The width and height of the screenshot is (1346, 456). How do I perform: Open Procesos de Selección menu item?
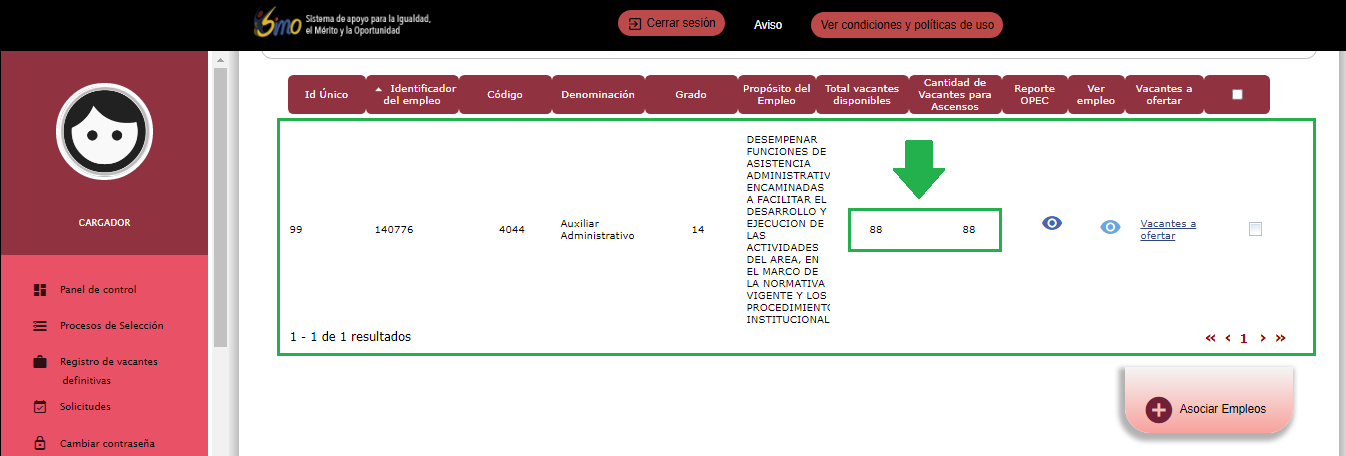click(x=111, y=326)
